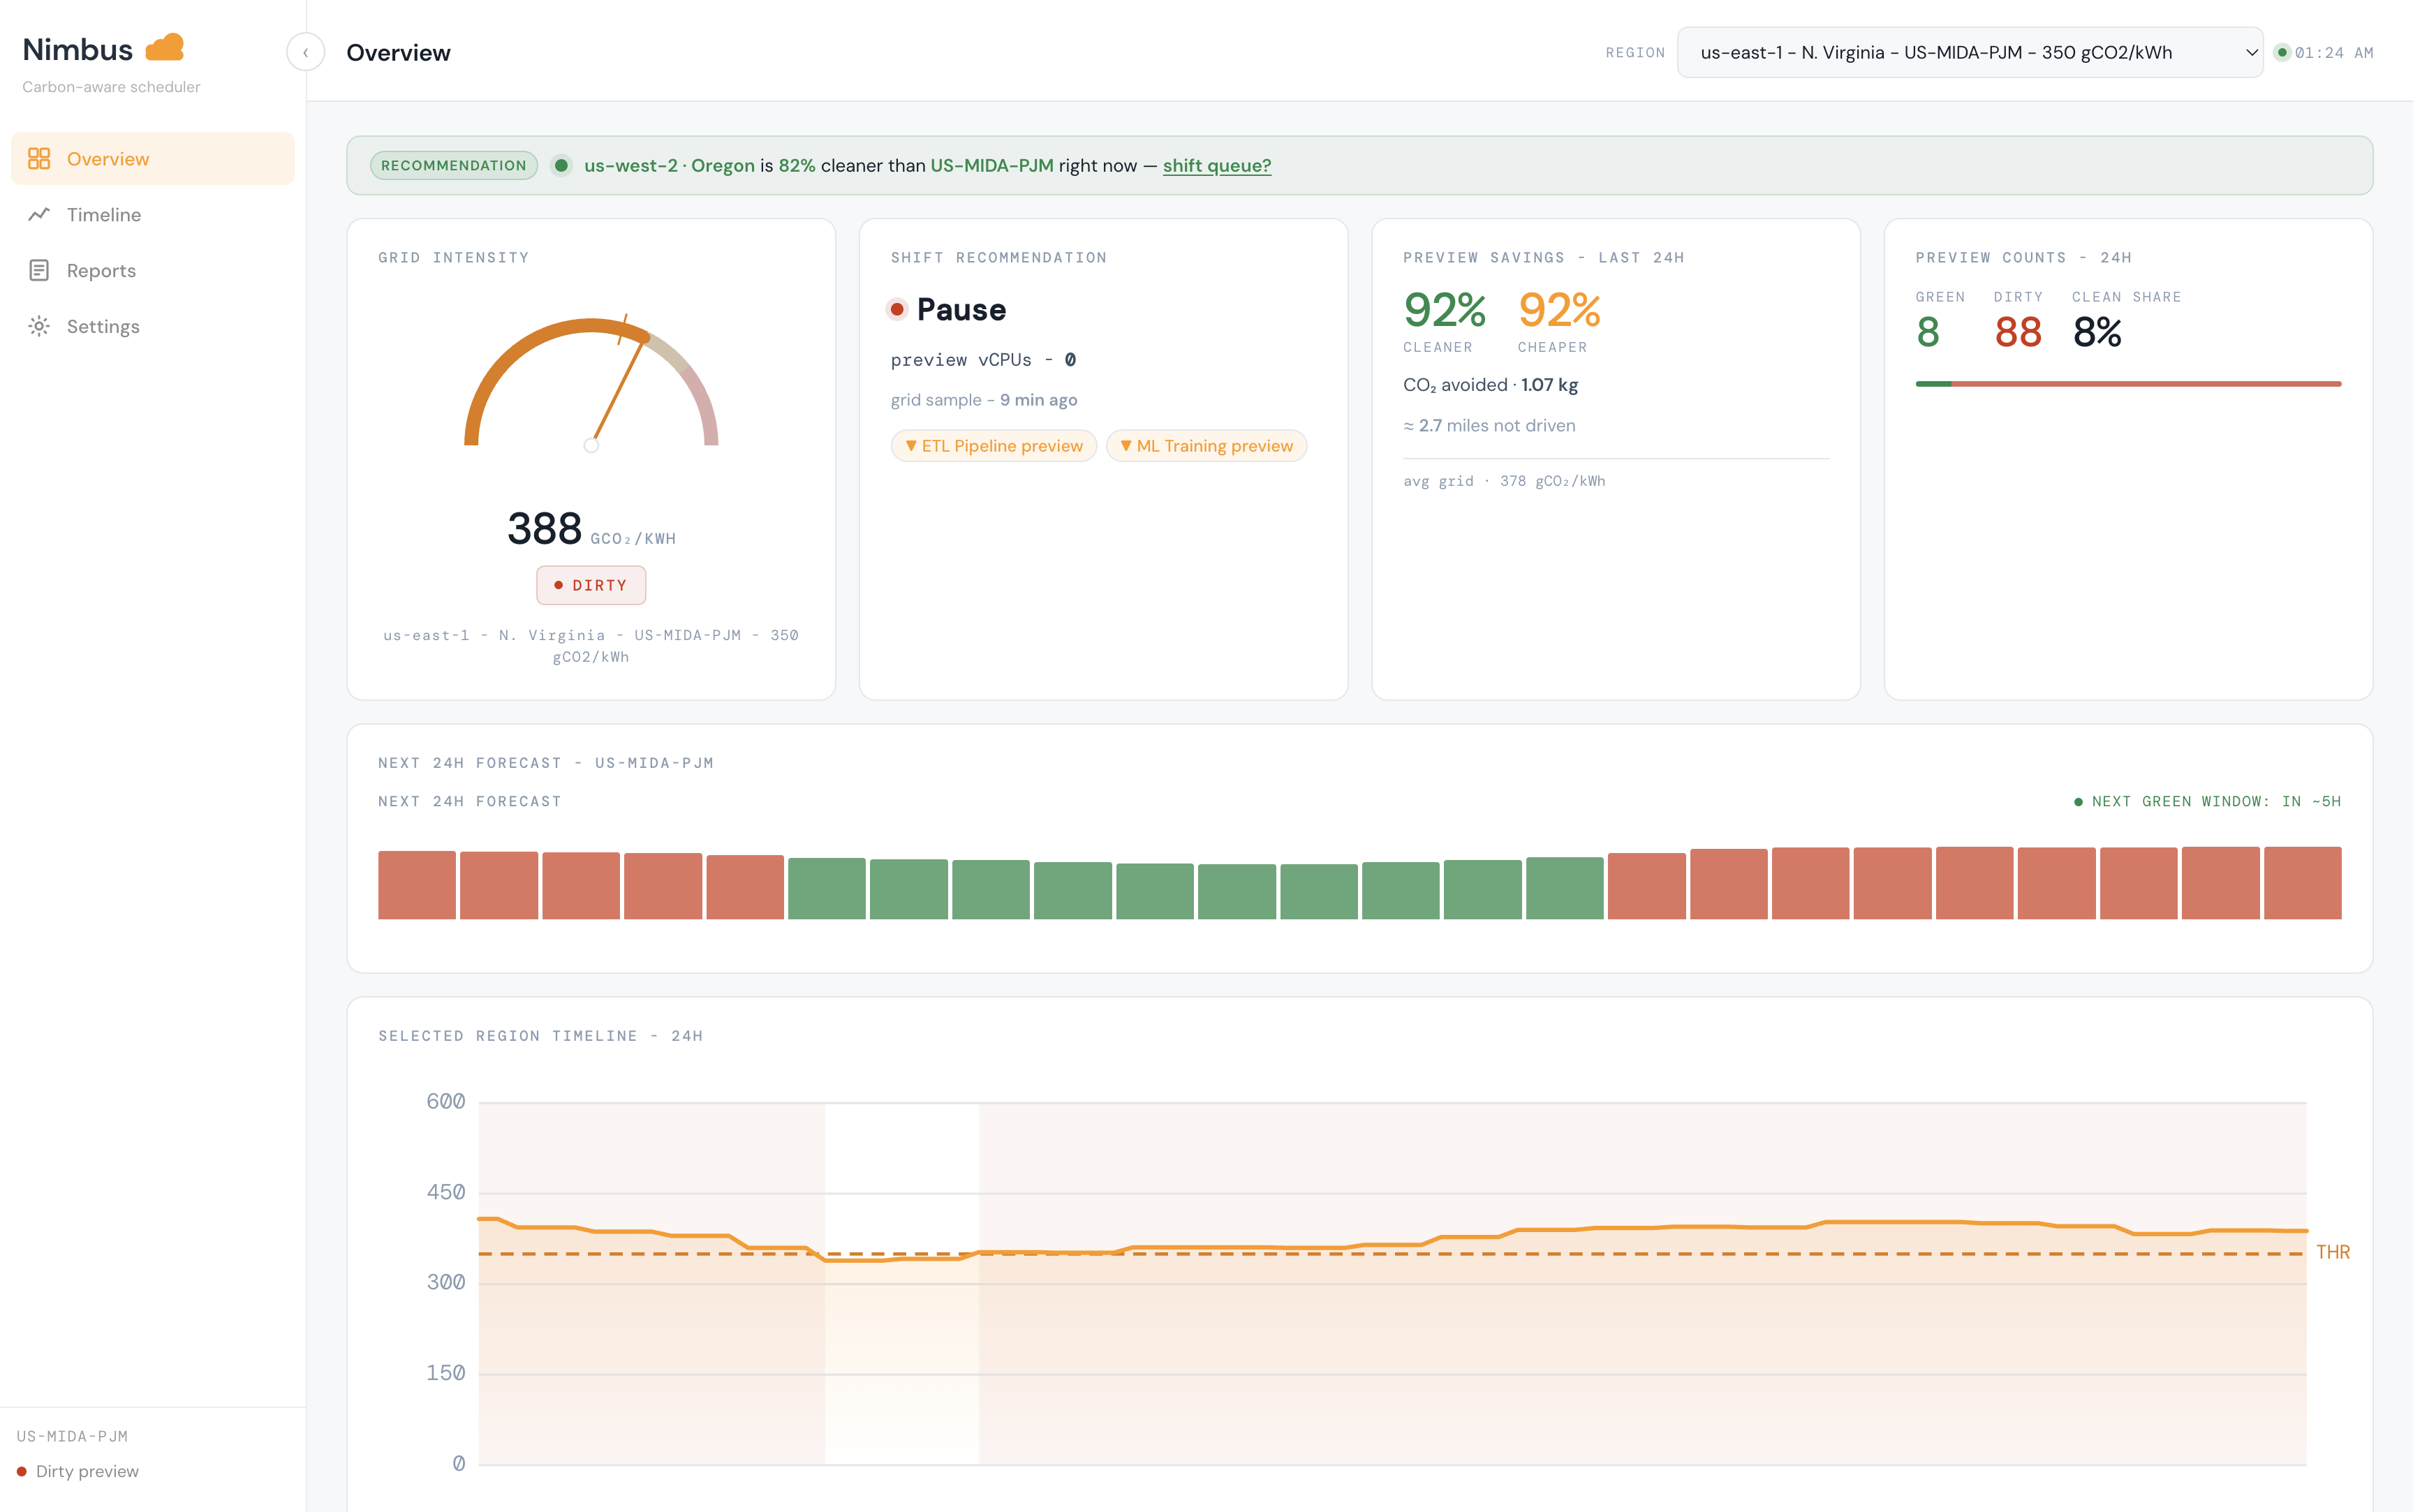The width and height of the screenshot is (2413, 1512).
Task: Click the shift queue? link
Action: pyautogui.click(x=1216, y=166)
